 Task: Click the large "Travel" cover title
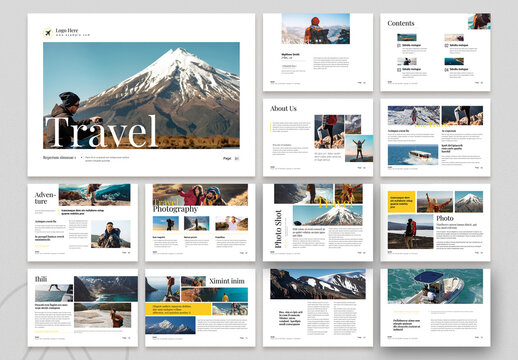(101, 132)
